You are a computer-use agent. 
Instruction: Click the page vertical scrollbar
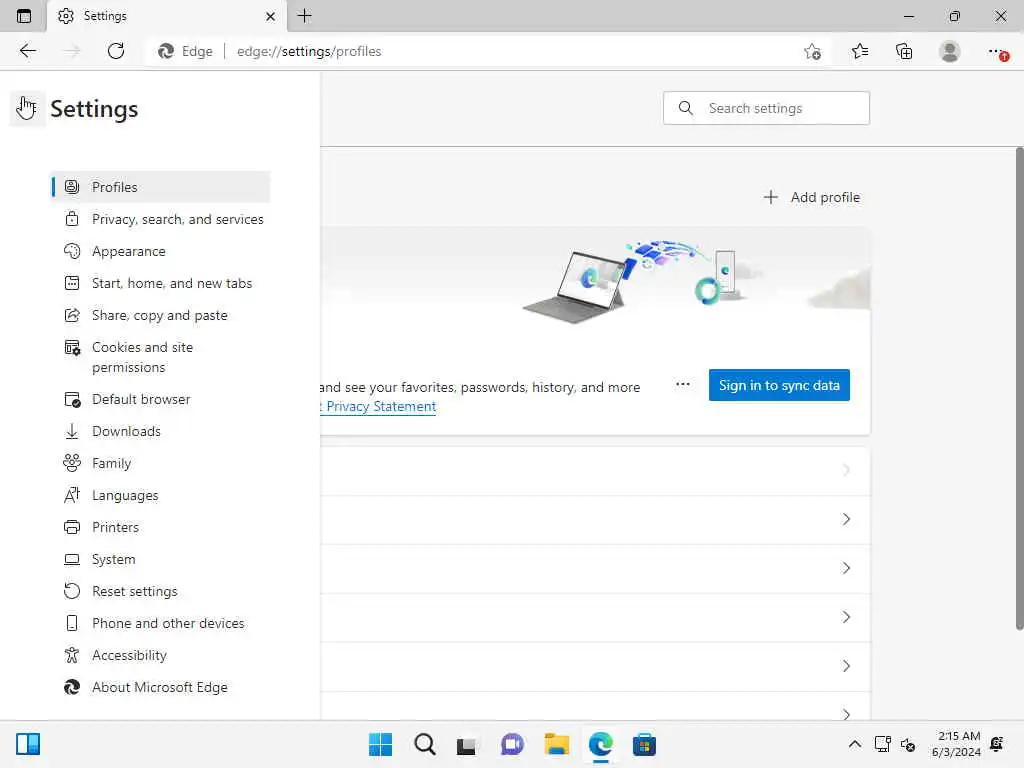pyautogui.click(x=1019, y=389)
